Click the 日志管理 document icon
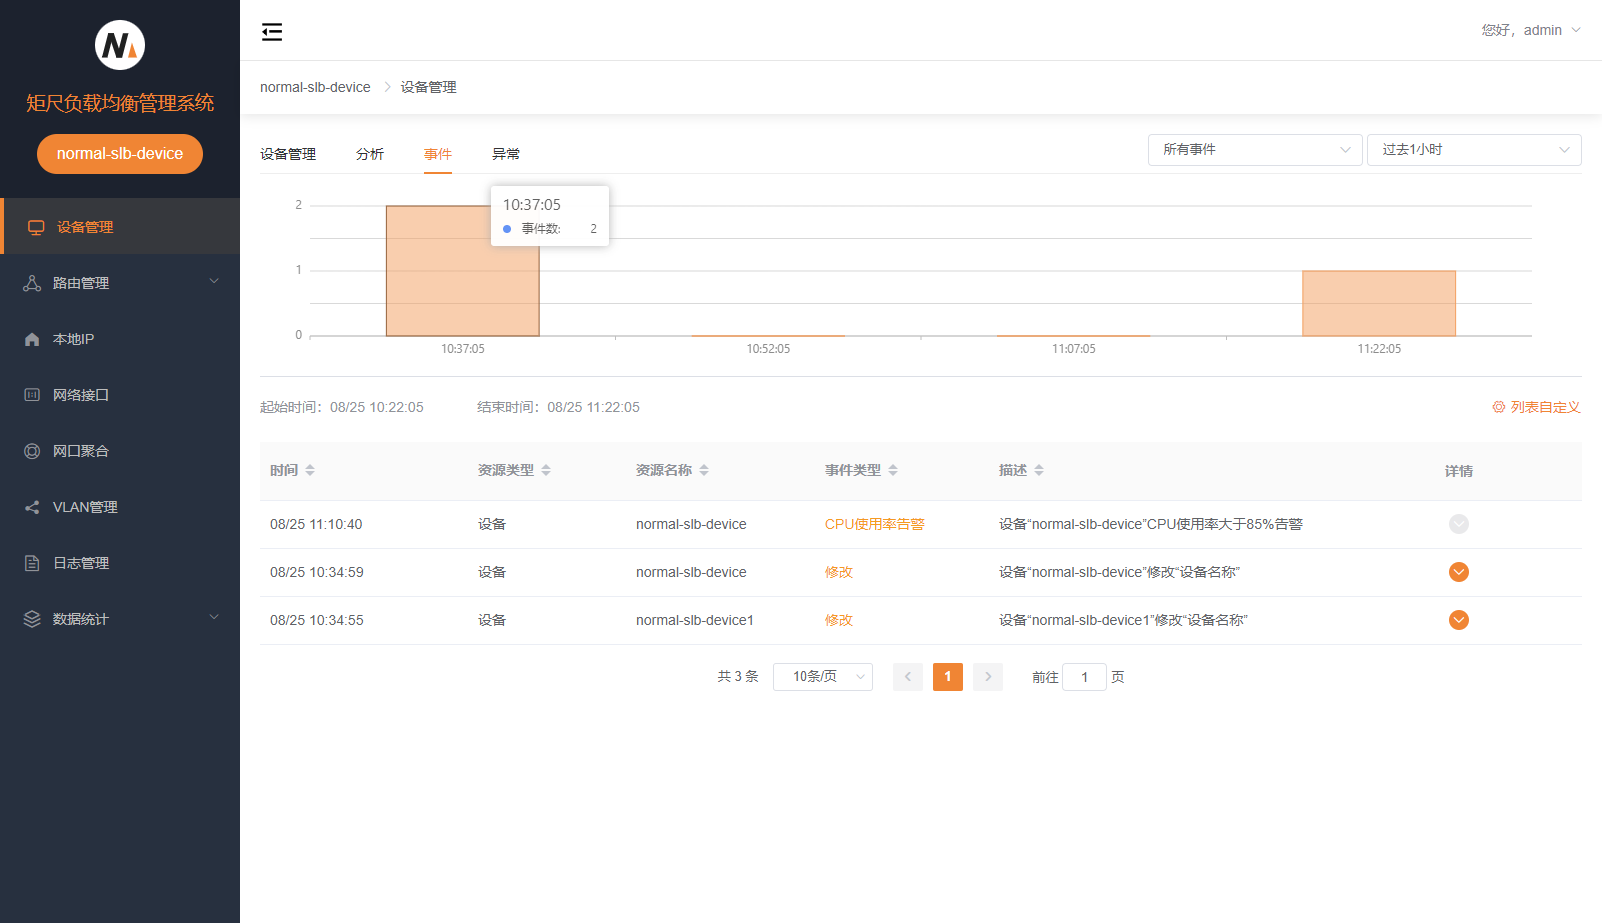 click(x=32, y=563)
